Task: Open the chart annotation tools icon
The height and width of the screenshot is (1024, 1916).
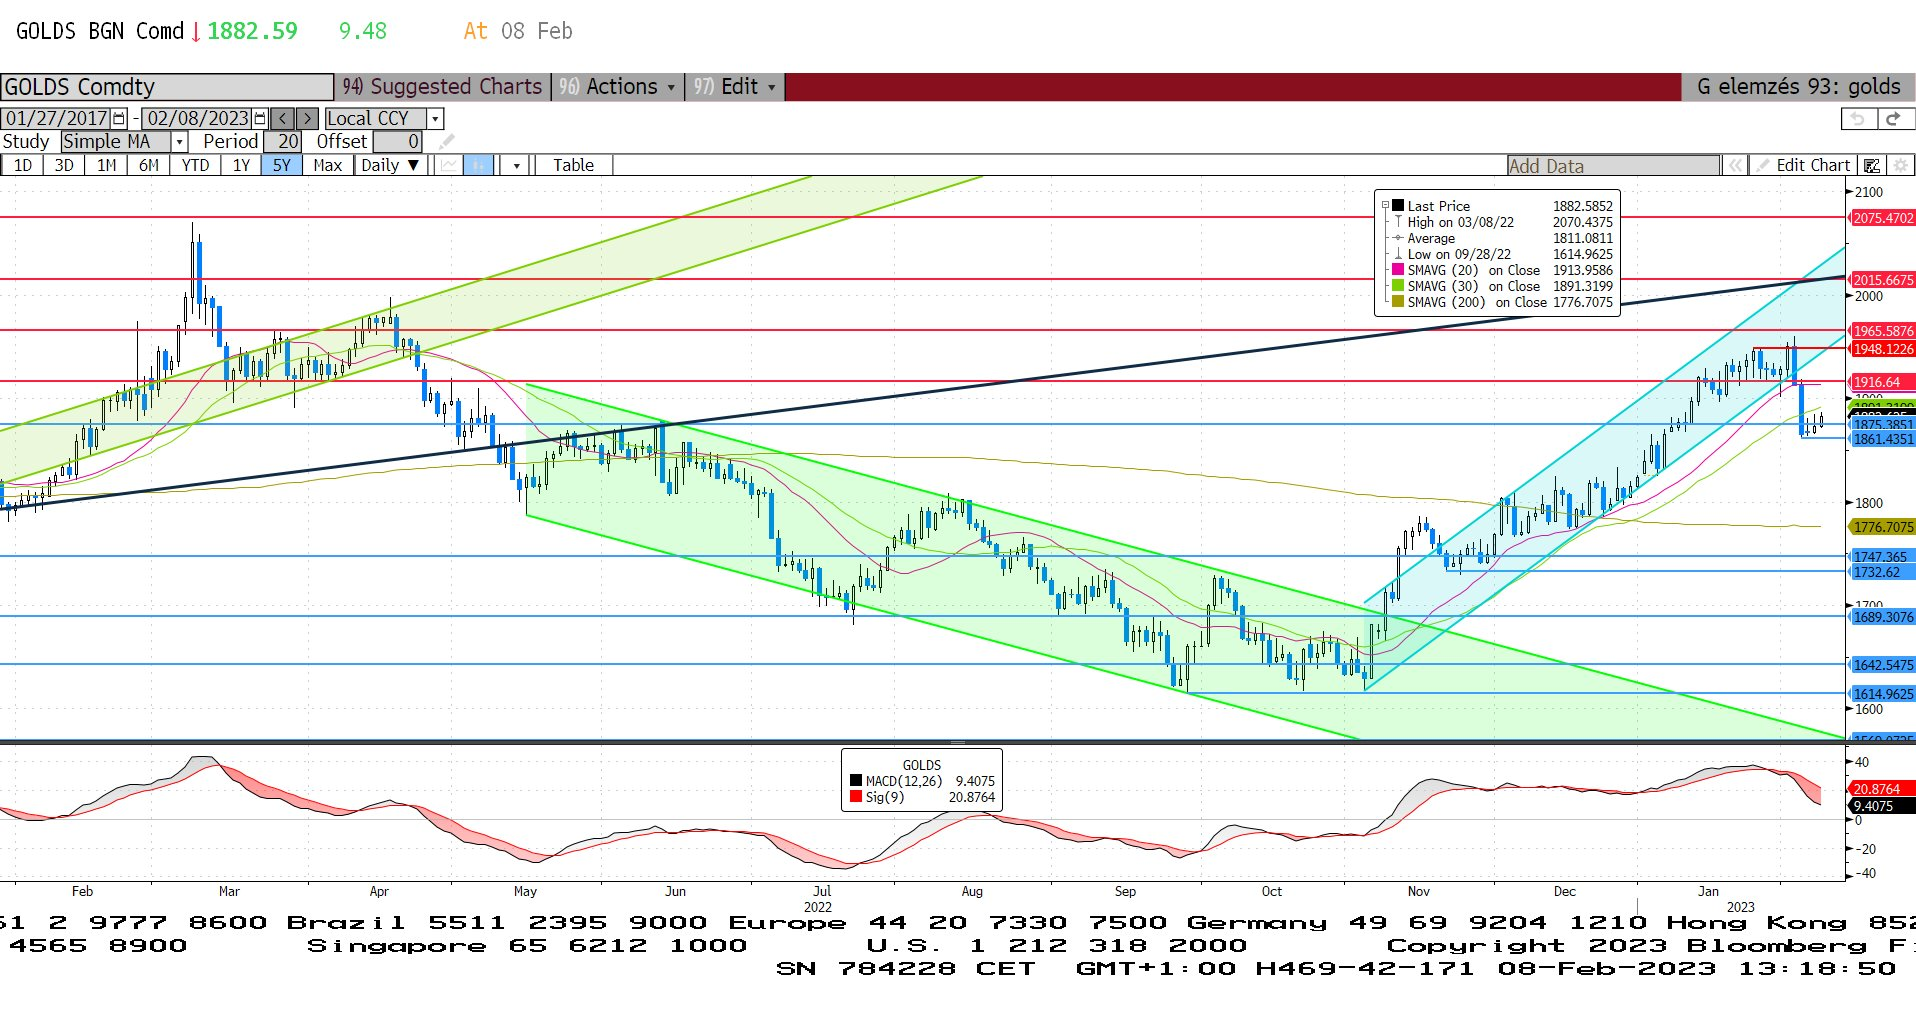Action: pos(1871,165)
